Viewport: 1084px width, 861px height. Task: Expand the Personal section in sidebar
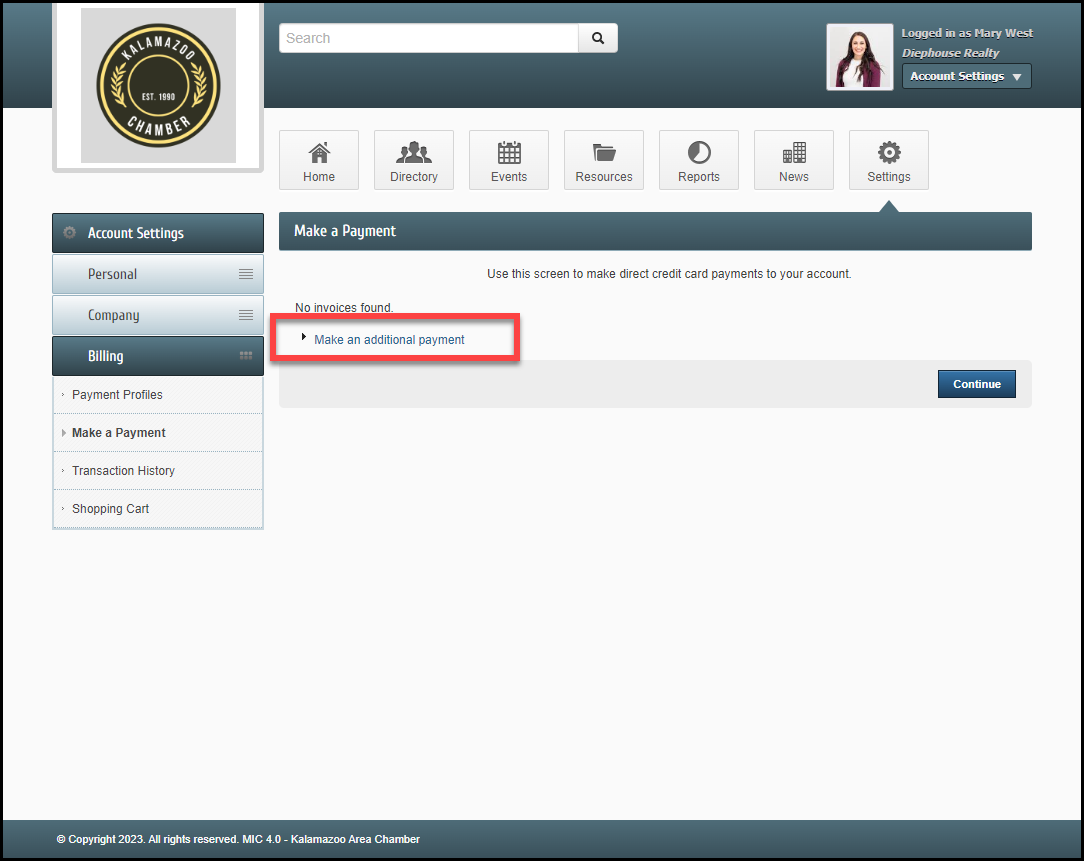pos(158,274)
